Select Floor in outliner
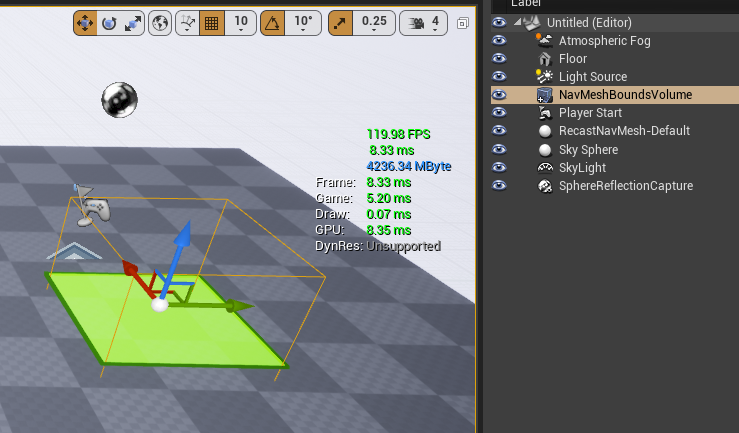739x433 pixels. coord(573,58)
